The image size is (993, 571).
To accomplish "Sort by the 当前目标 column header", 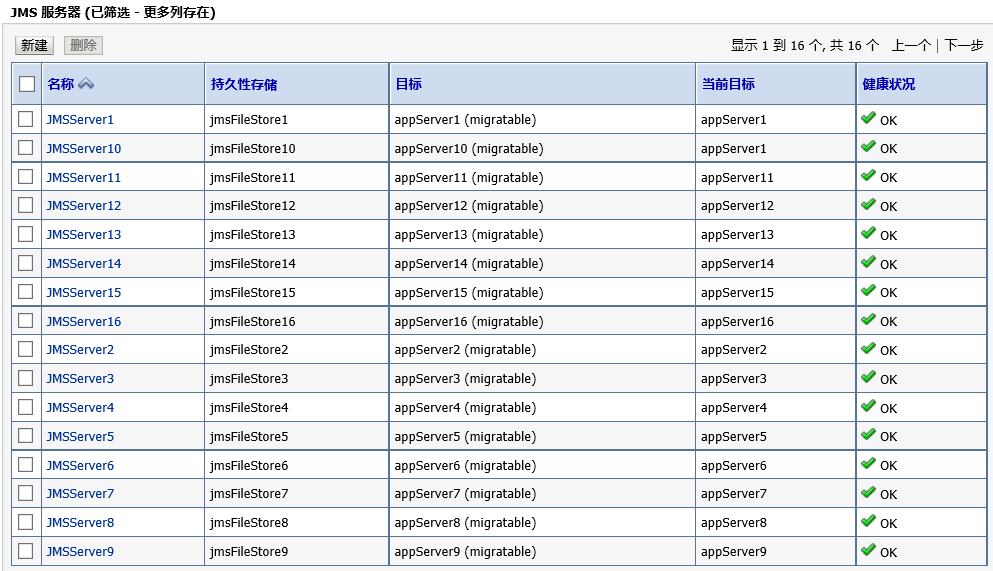I will [728, 84].
